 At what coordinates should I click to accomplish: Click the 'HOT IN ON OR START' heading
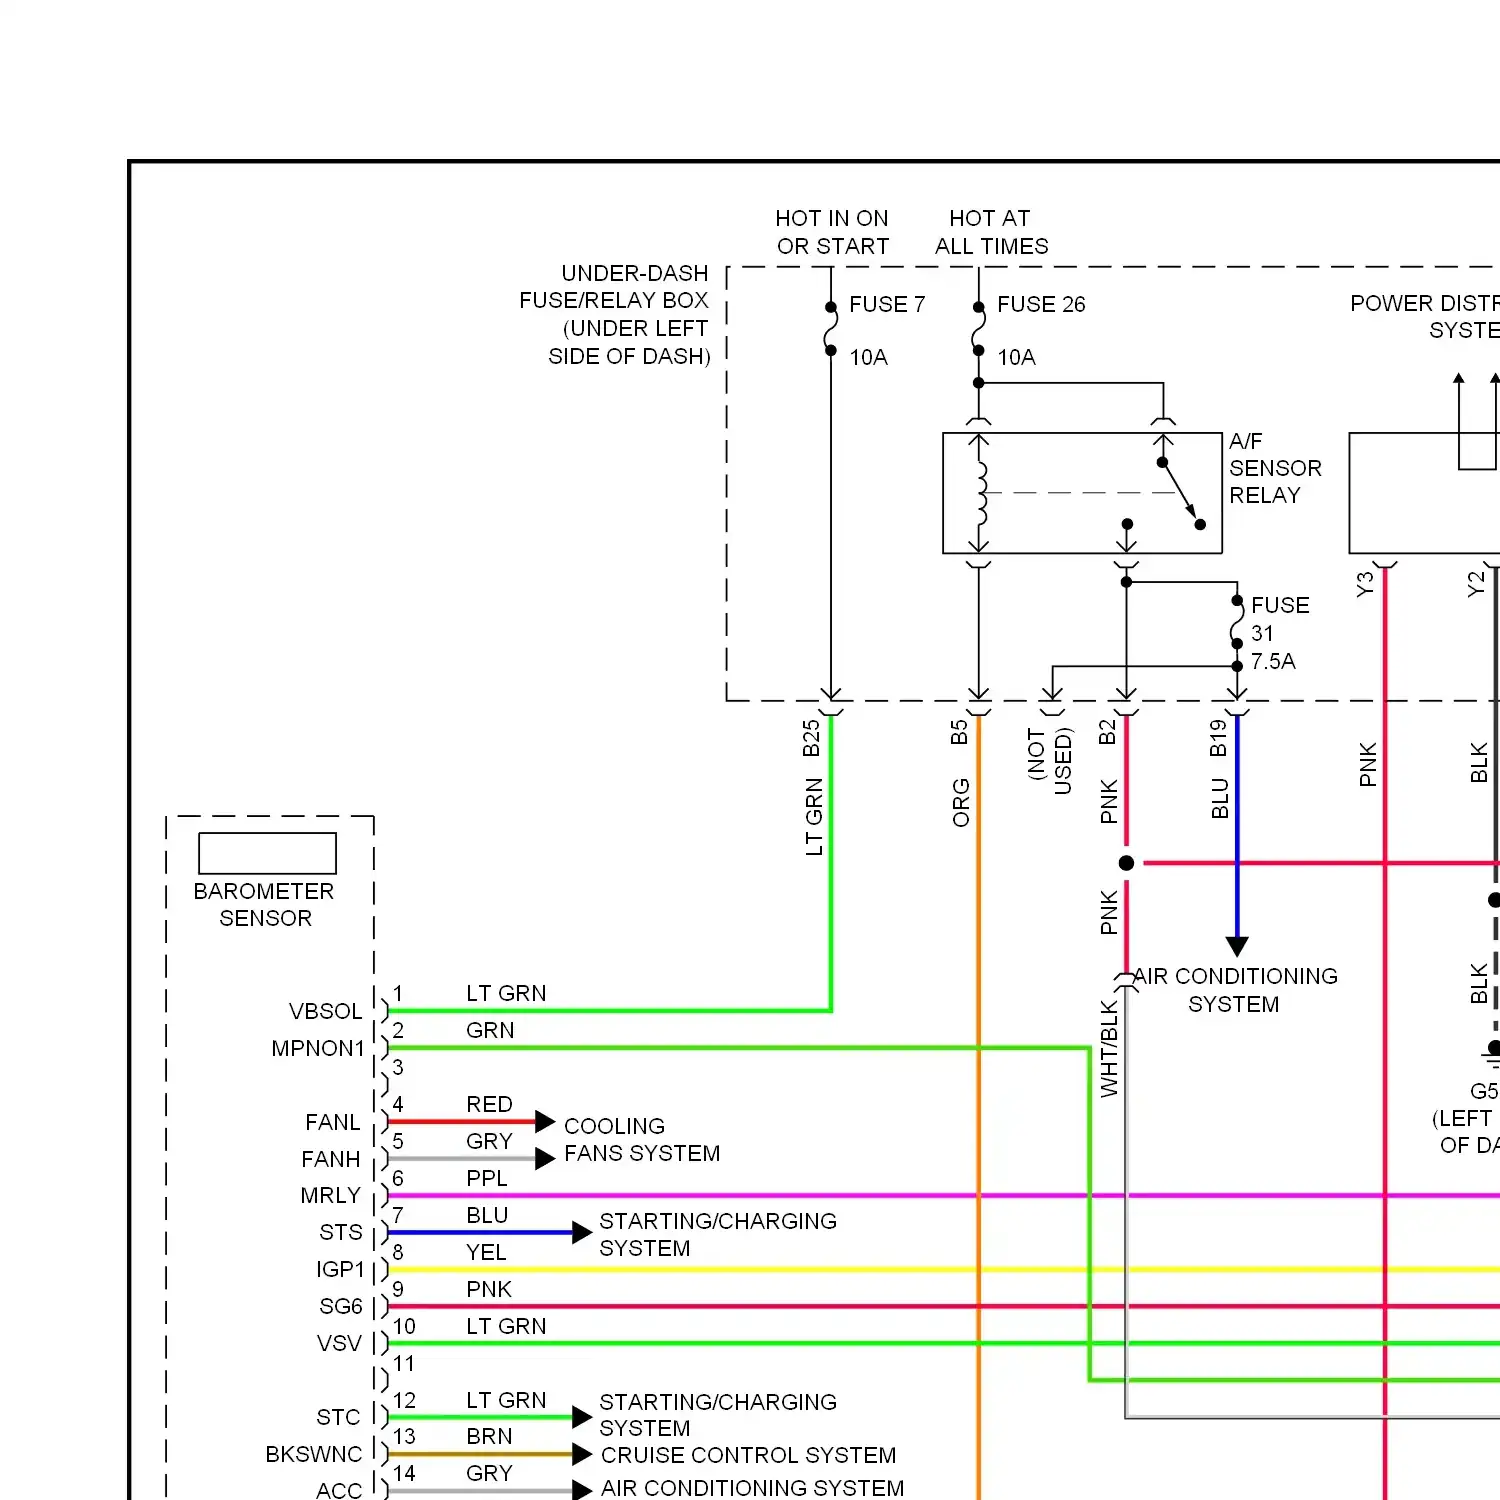pos(832,232)
